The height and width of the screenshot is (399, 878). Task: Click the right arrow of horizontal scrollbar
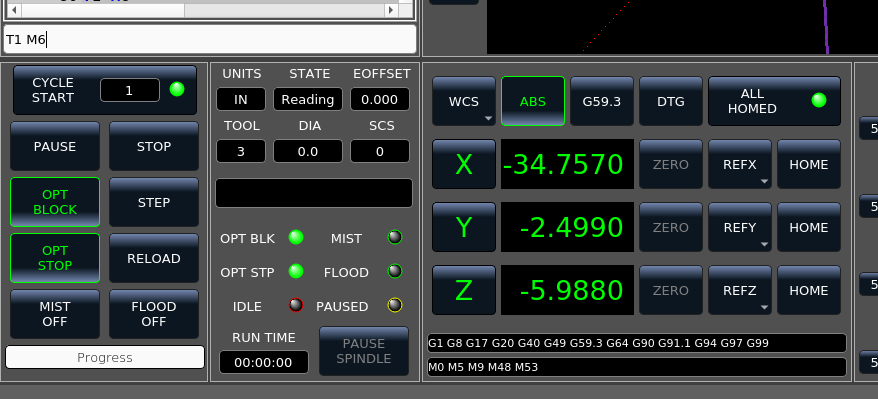tap(391, 10)
